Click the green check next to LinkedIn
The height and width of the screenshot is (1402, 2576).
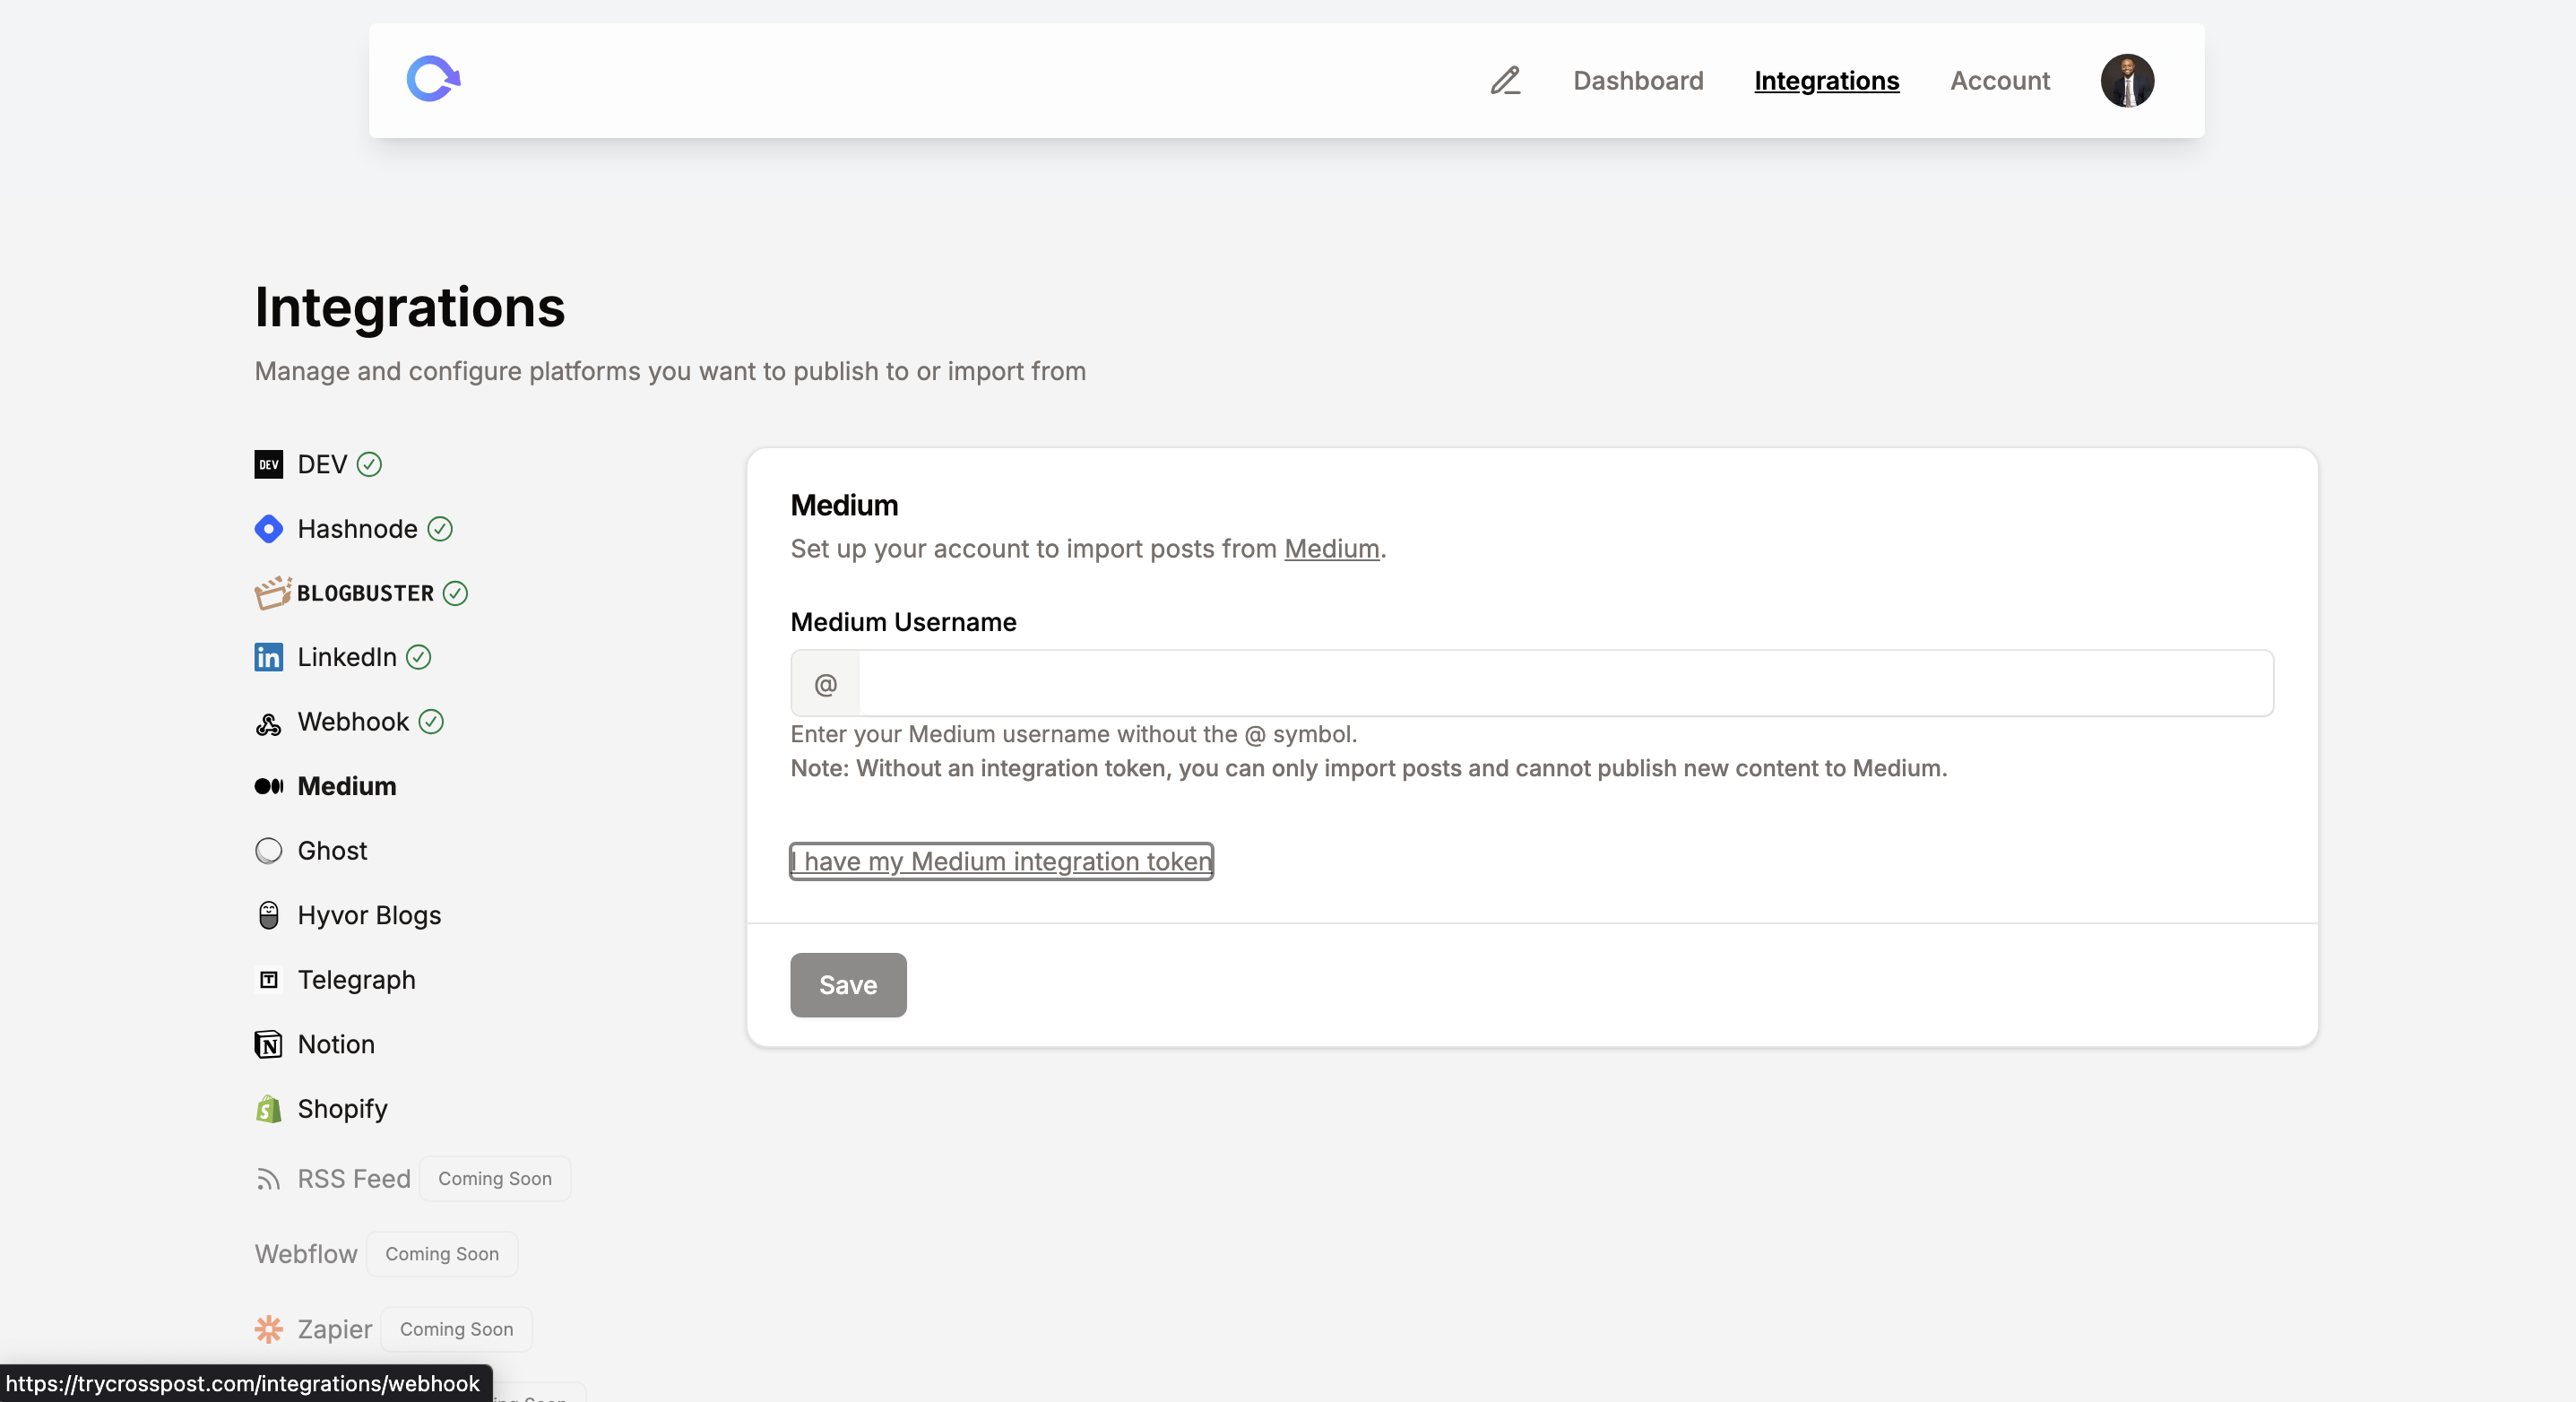(x=418, y=657)
